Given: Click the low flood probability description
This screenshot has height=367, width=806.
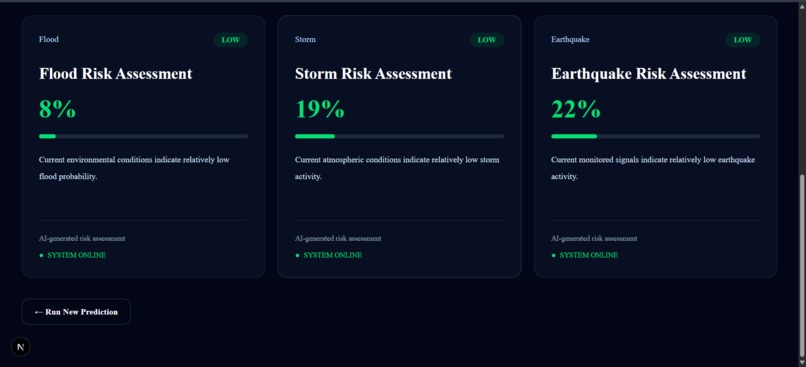Looking at the screenshot, I should (x=134, y=168).
